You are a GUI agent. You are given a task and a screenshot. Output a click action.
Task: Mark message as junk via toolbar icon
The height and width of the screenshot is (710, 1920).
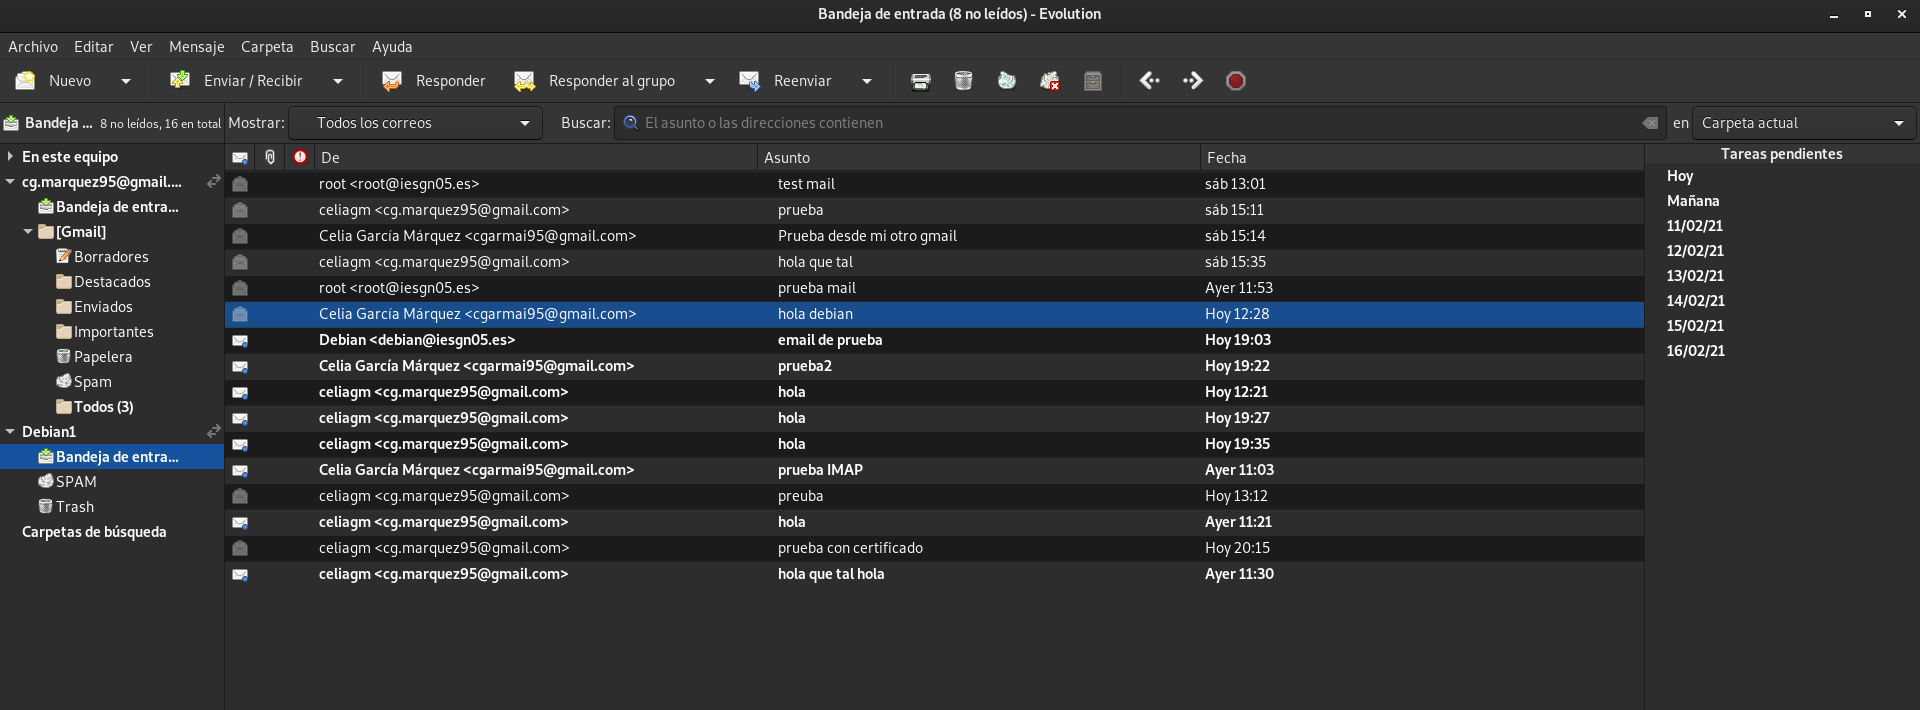(x=1006, y=81)
